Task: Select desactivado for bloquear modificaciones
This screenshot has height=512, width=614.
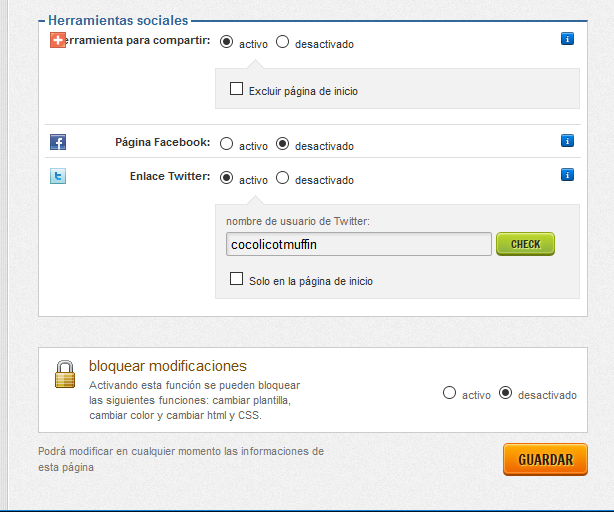Action: pyautogui.click(x=505, y=393)
